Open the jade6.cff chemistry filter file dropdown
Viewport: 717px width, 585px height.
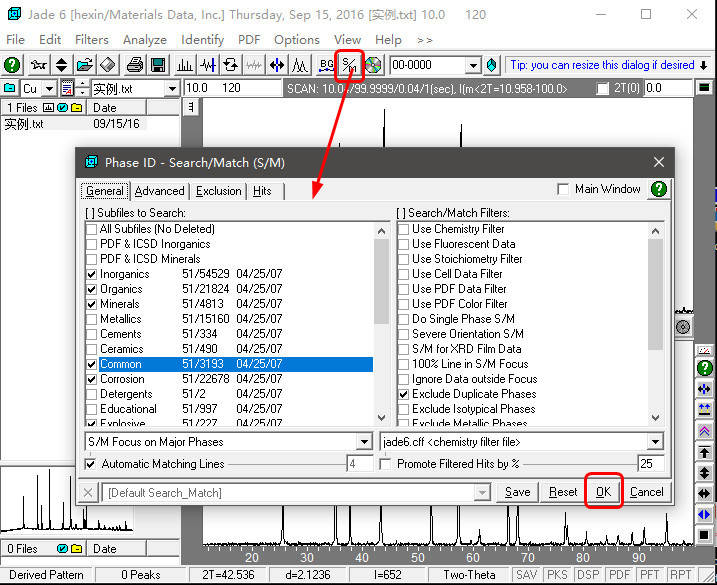pos(656,442)
